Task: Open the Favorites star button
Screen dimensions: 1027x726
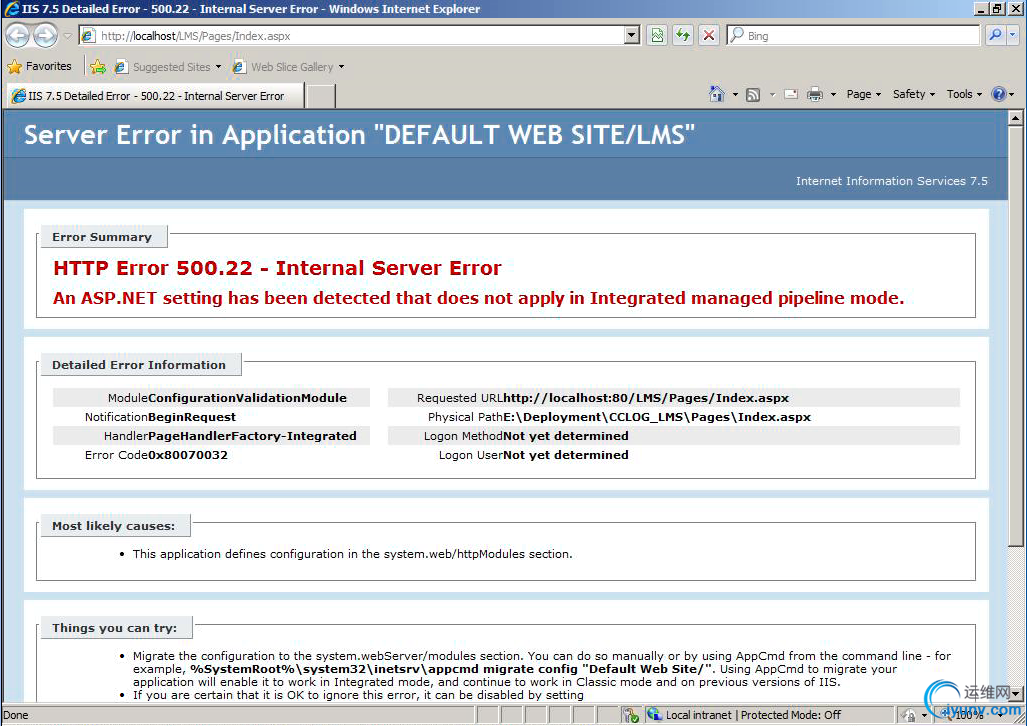Action: (39, 66)
